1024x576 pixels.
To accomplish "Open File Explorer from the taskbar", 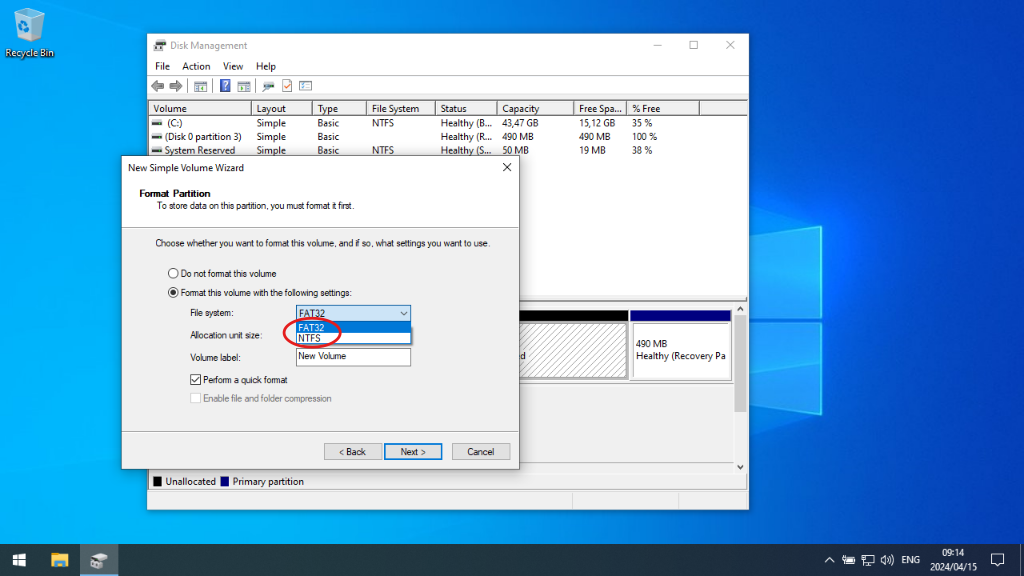I will 60,559.
